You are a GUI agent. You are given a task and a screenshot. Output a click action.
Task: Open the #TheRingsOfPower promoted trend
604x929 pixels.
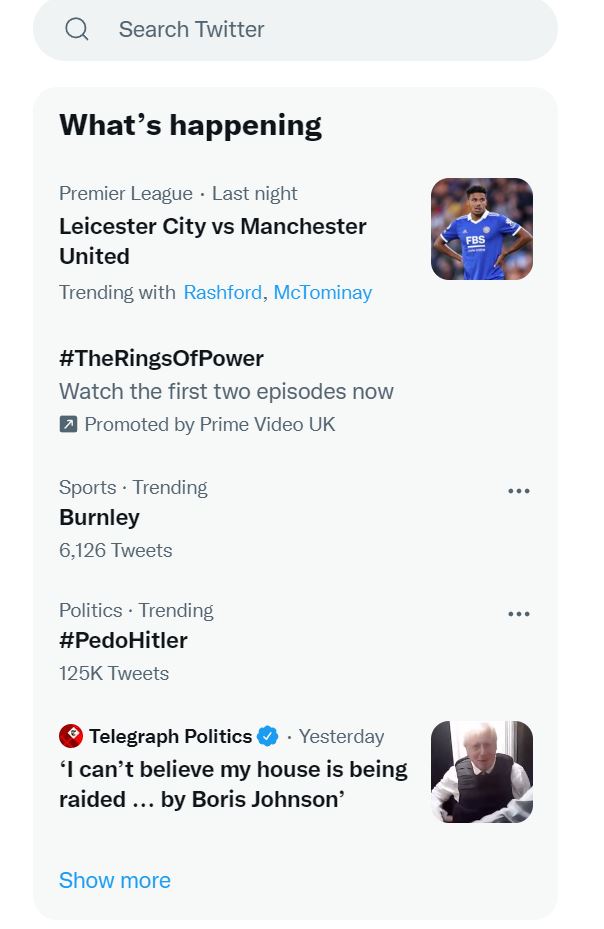161,358
